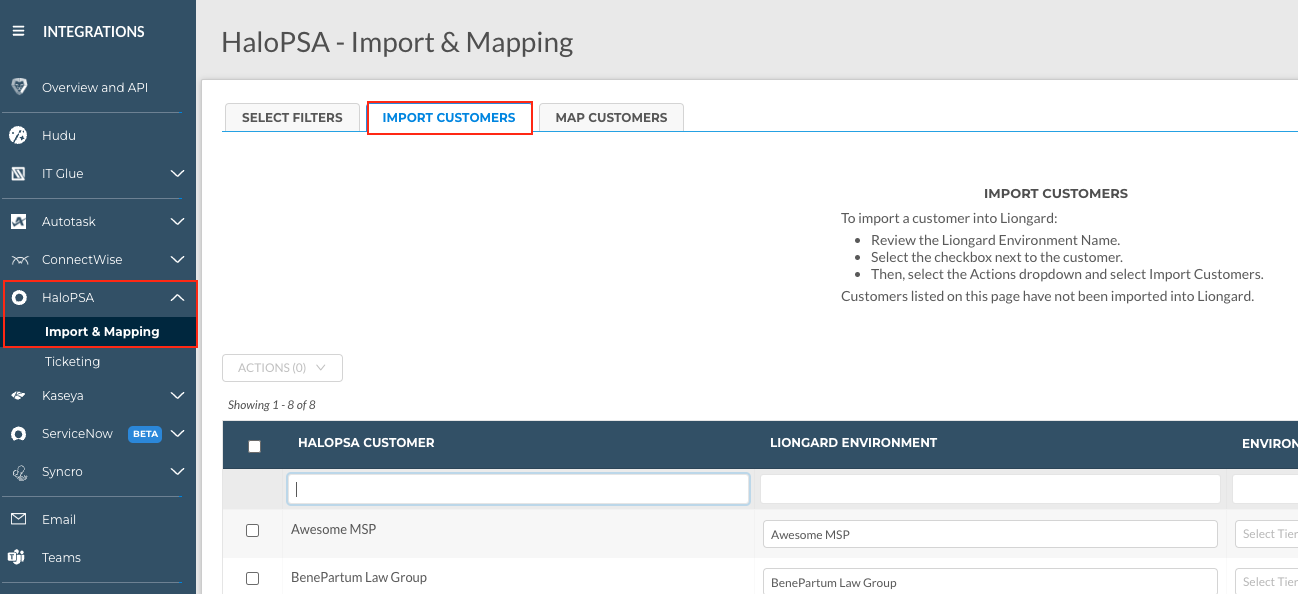Open Import & Mapping under HaloPSA
The height and width of the screenshot is (594, 1298).
point(102,332)
